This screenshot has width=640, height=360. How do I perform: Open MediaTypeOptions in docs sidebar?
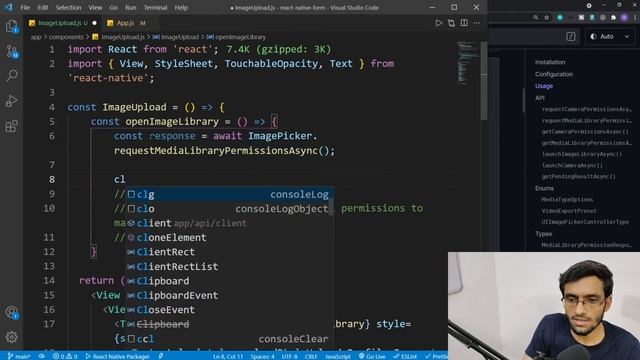tap(567, 200)
